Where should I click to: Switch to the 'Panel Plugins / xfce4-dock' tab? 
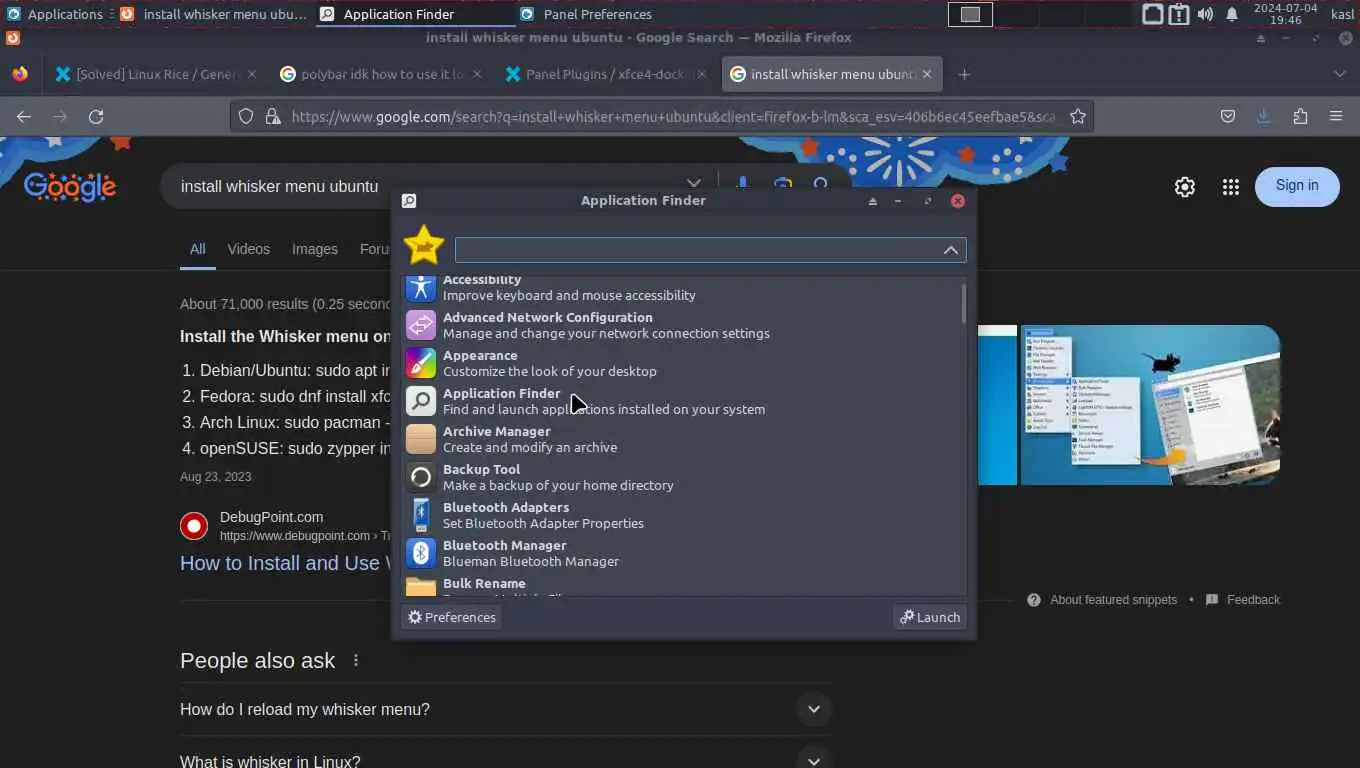click(606, 74)
